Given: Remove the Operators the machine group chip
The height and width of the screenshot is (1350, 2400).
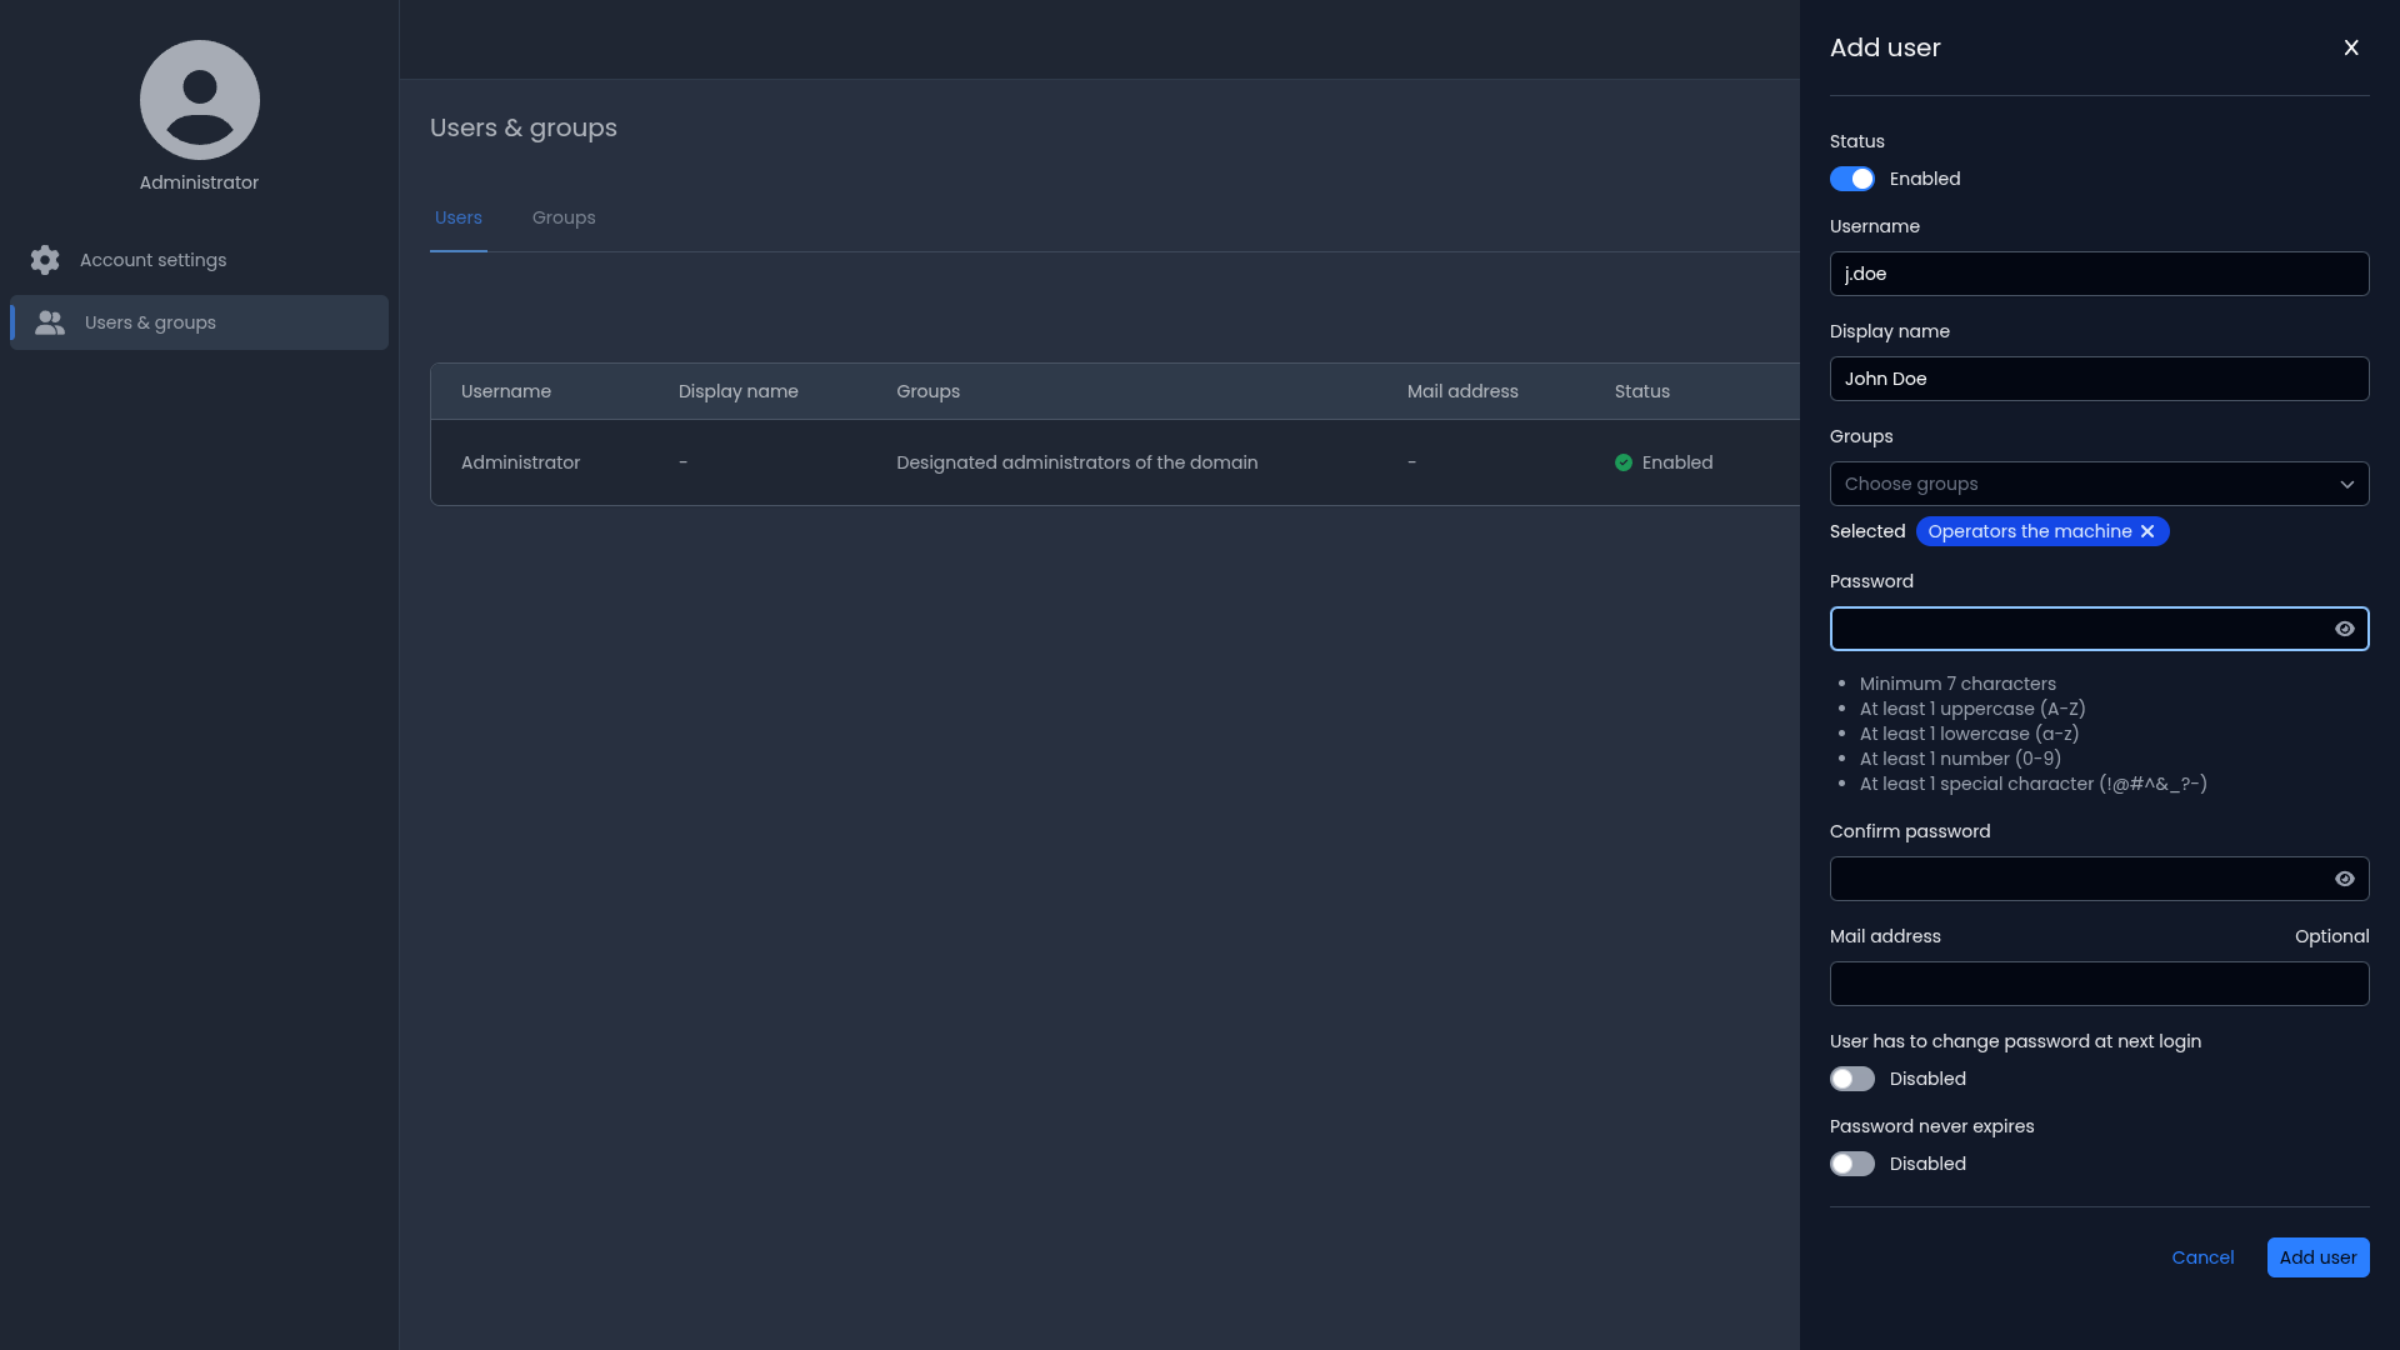Looking at the screenshot, I should click(2147, 532).
